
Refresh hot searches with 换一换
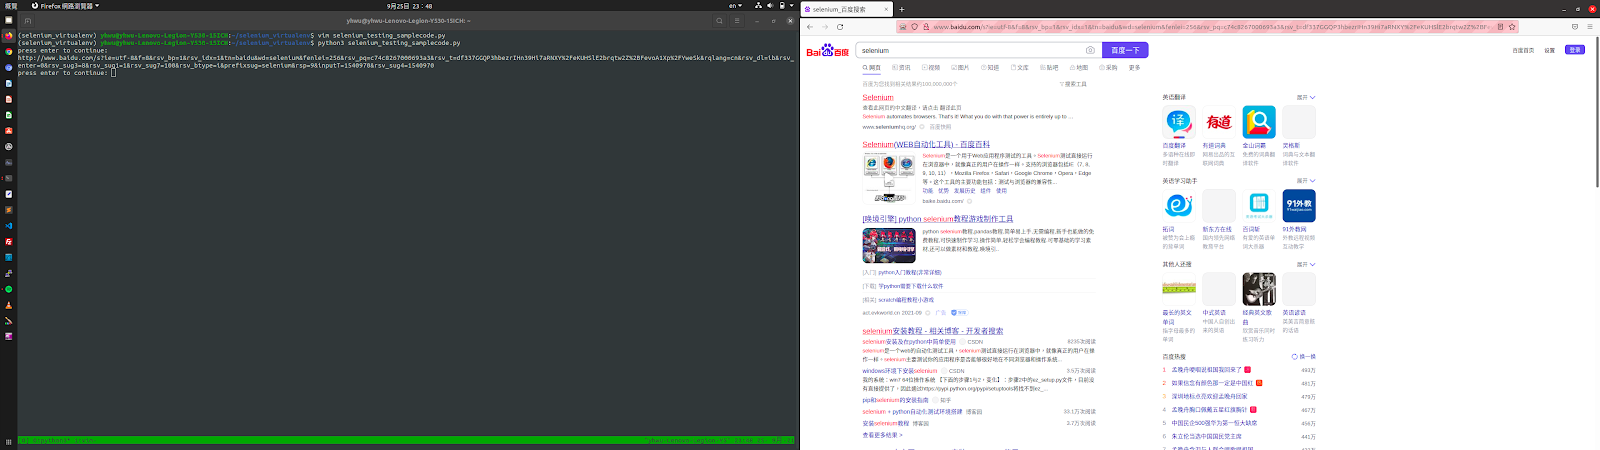click(1304, 357)
